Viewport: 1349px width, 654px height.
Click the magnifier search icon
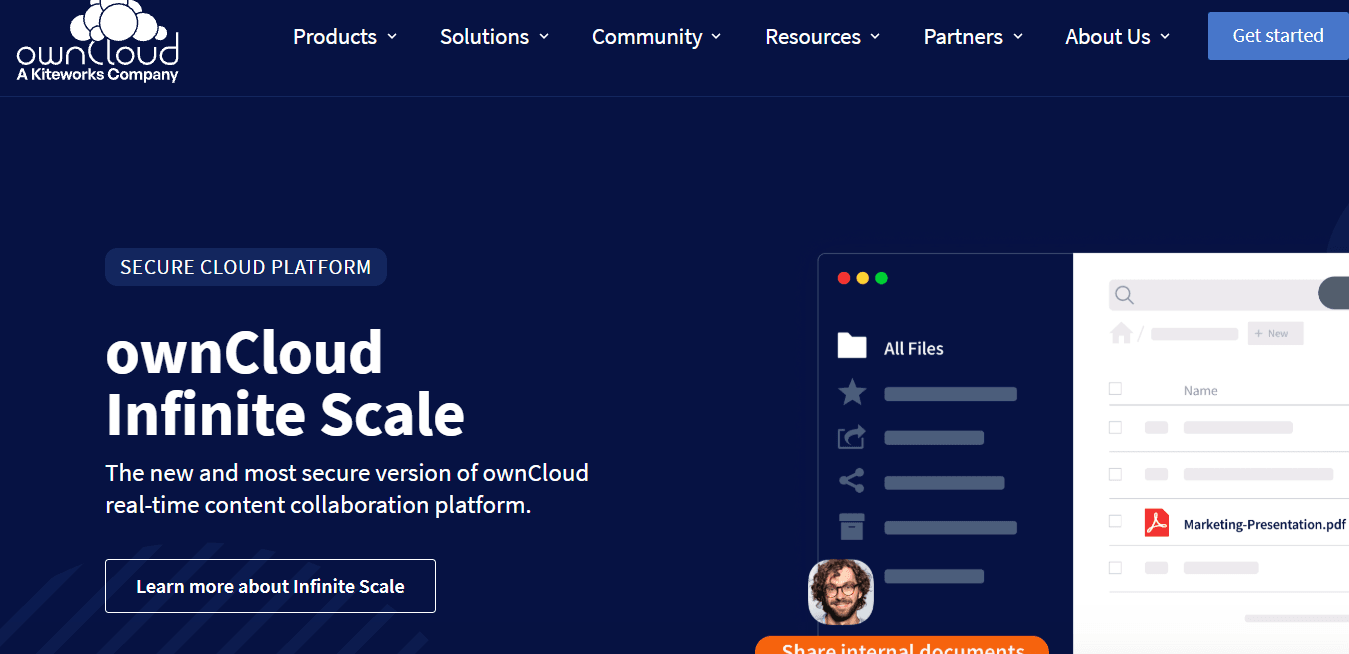(x=1125, y=295)
